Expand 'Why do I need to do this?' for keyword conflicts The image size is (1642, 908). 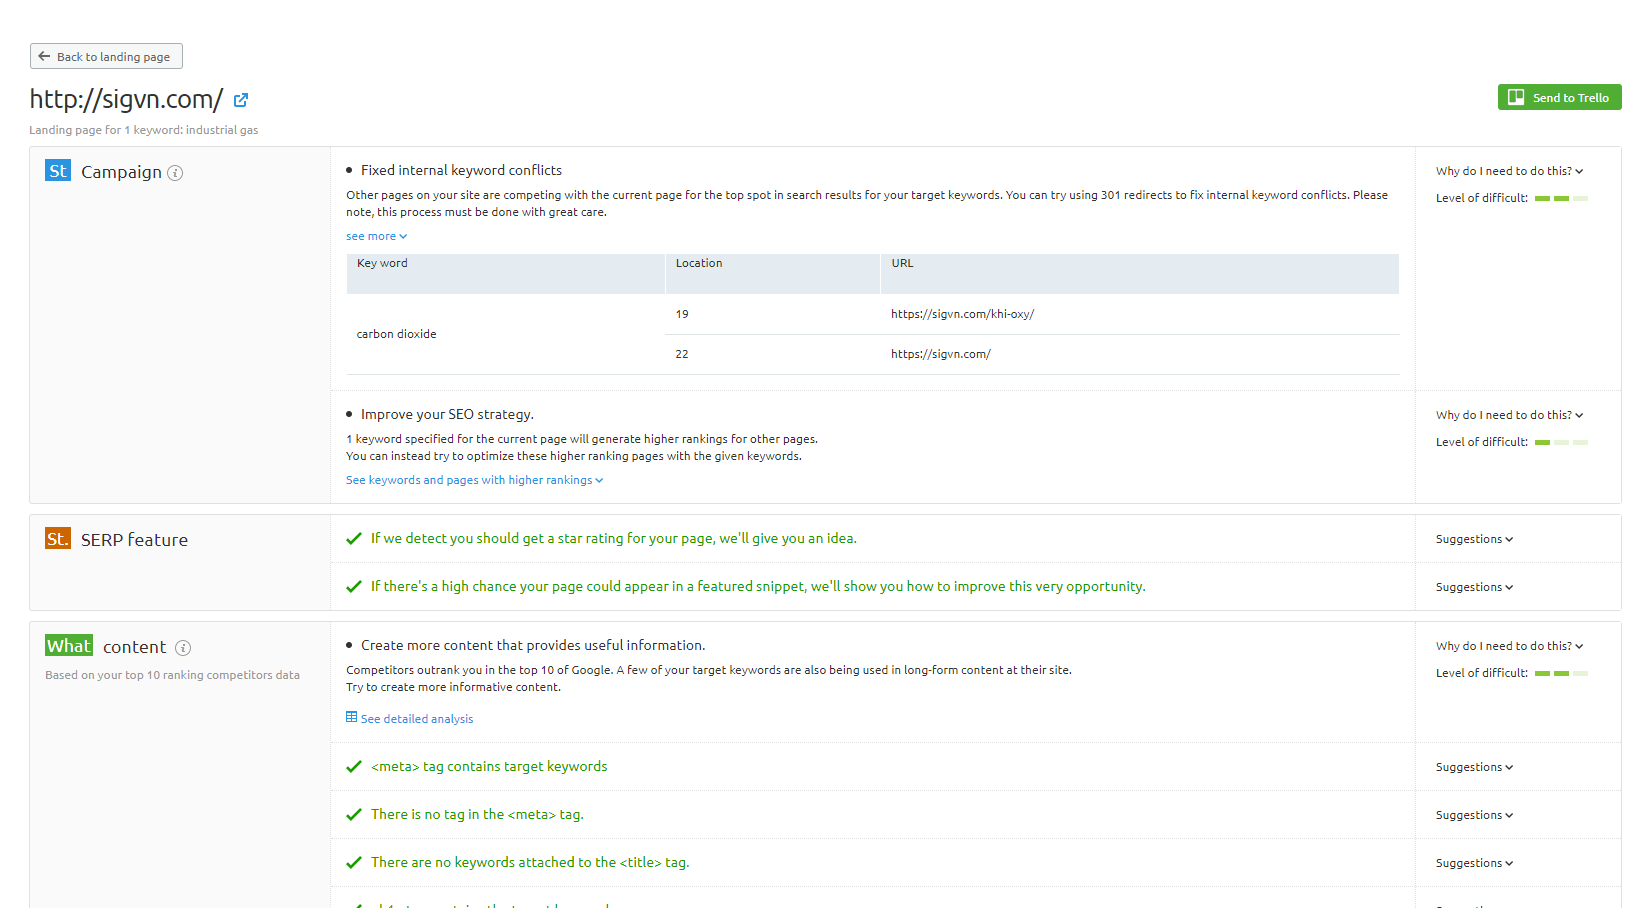(1509, 172)
